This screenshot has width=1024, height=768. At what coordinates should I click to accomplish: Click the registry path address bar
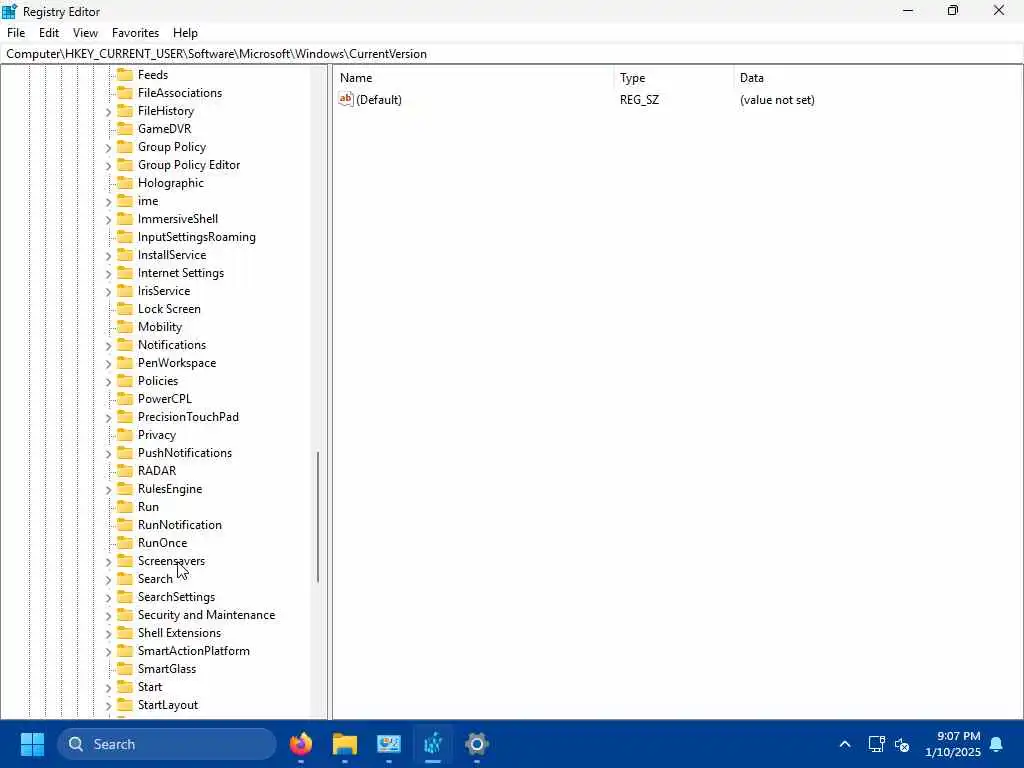point(512,54)
